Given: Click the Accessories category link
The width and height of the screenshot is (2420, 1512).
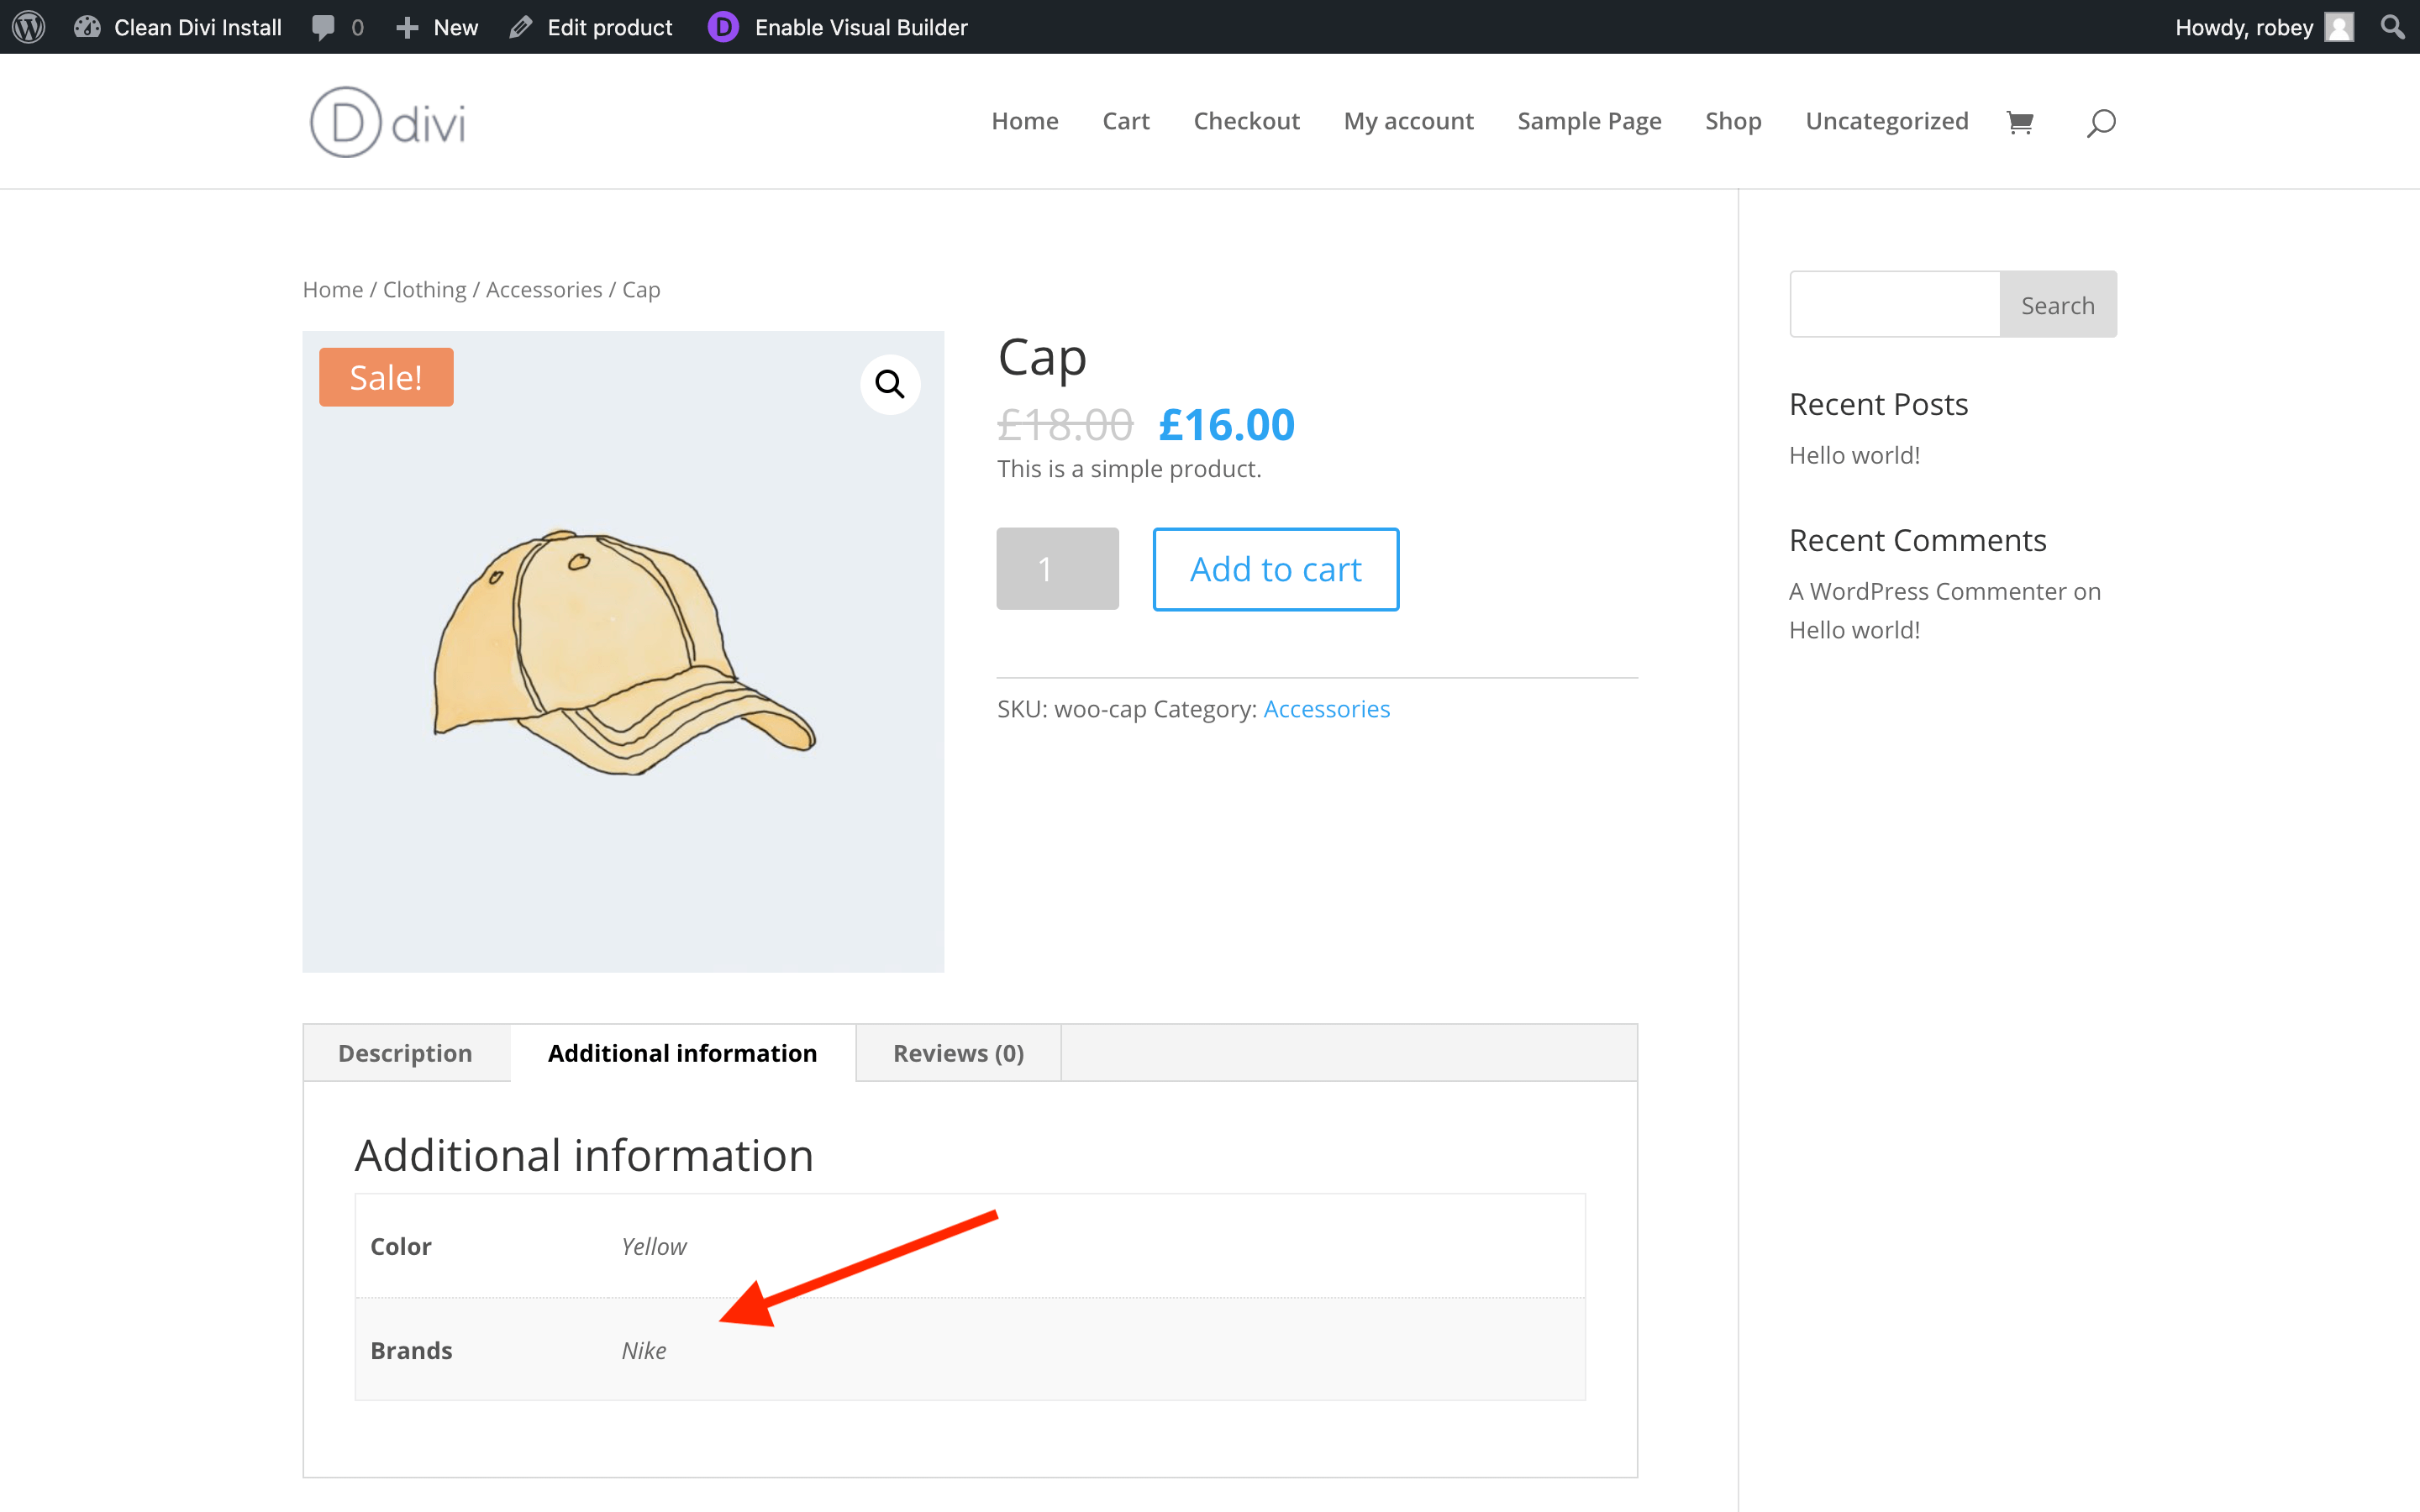Looking at the screenshot, I should click(x=1326, y=707).
